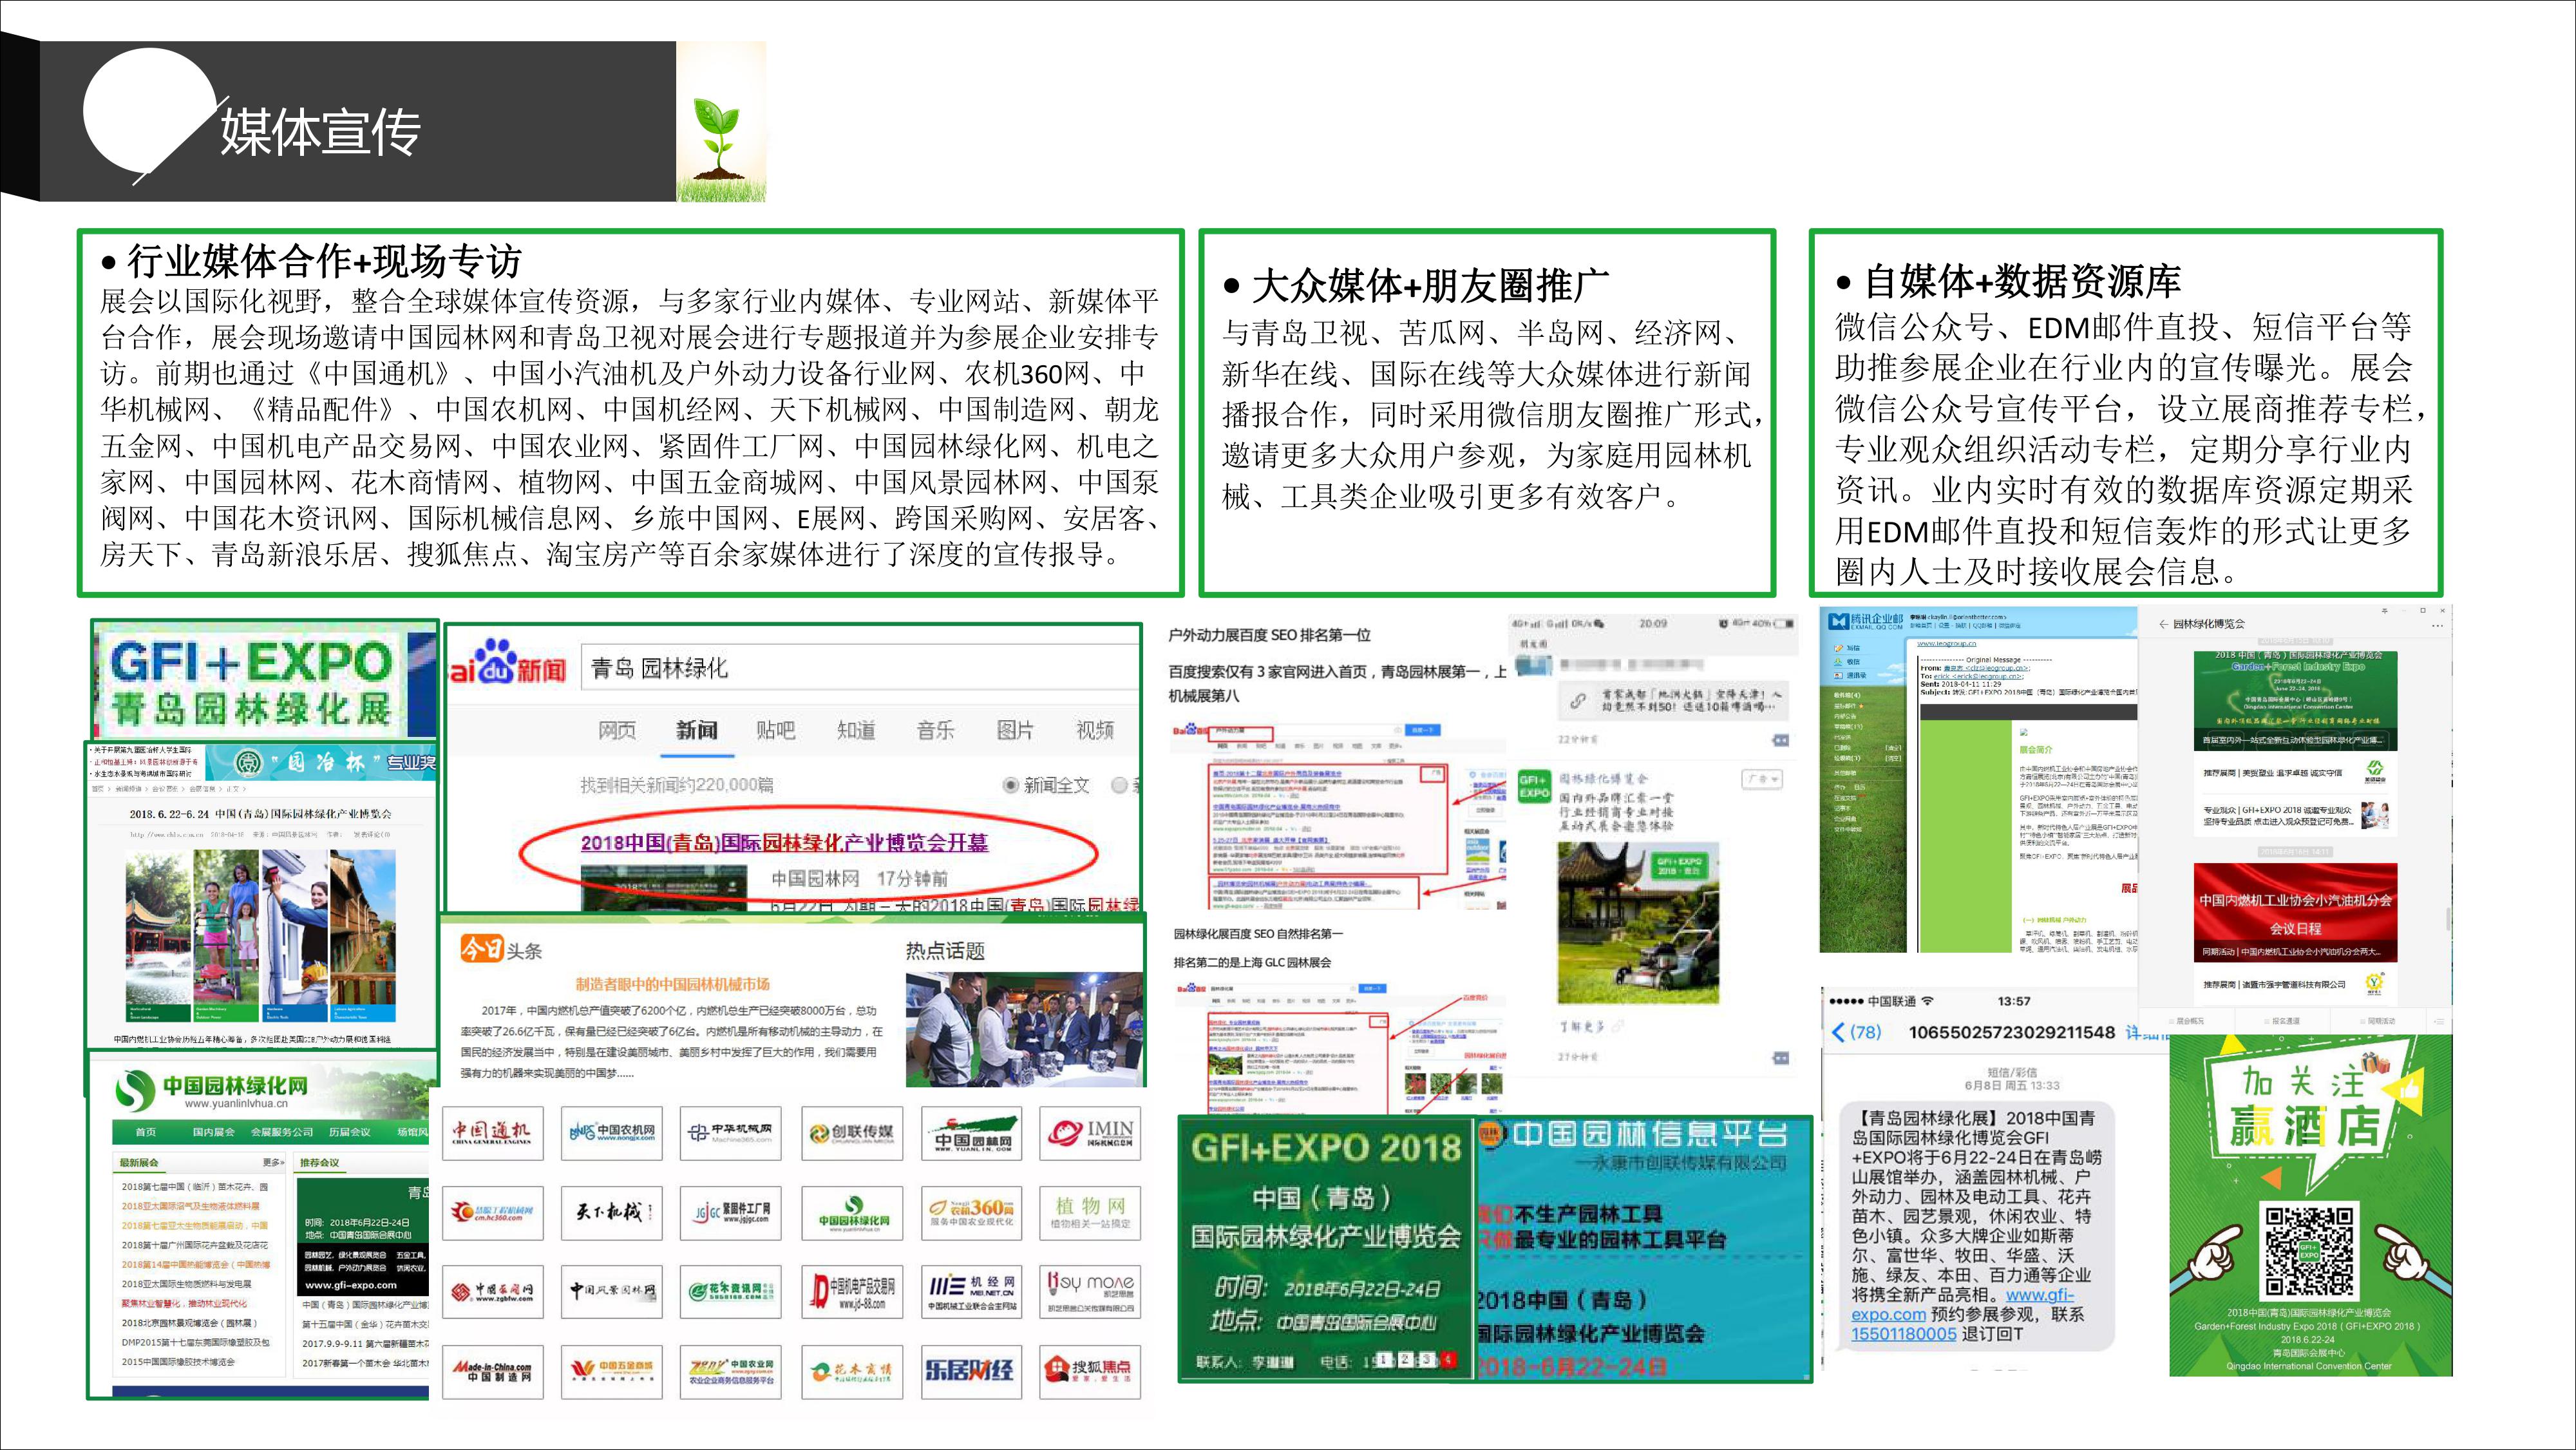2576x1450 pixels.
Task: Open the www.leogroup.cn link in email
Action: click(x=1946, y=644)
